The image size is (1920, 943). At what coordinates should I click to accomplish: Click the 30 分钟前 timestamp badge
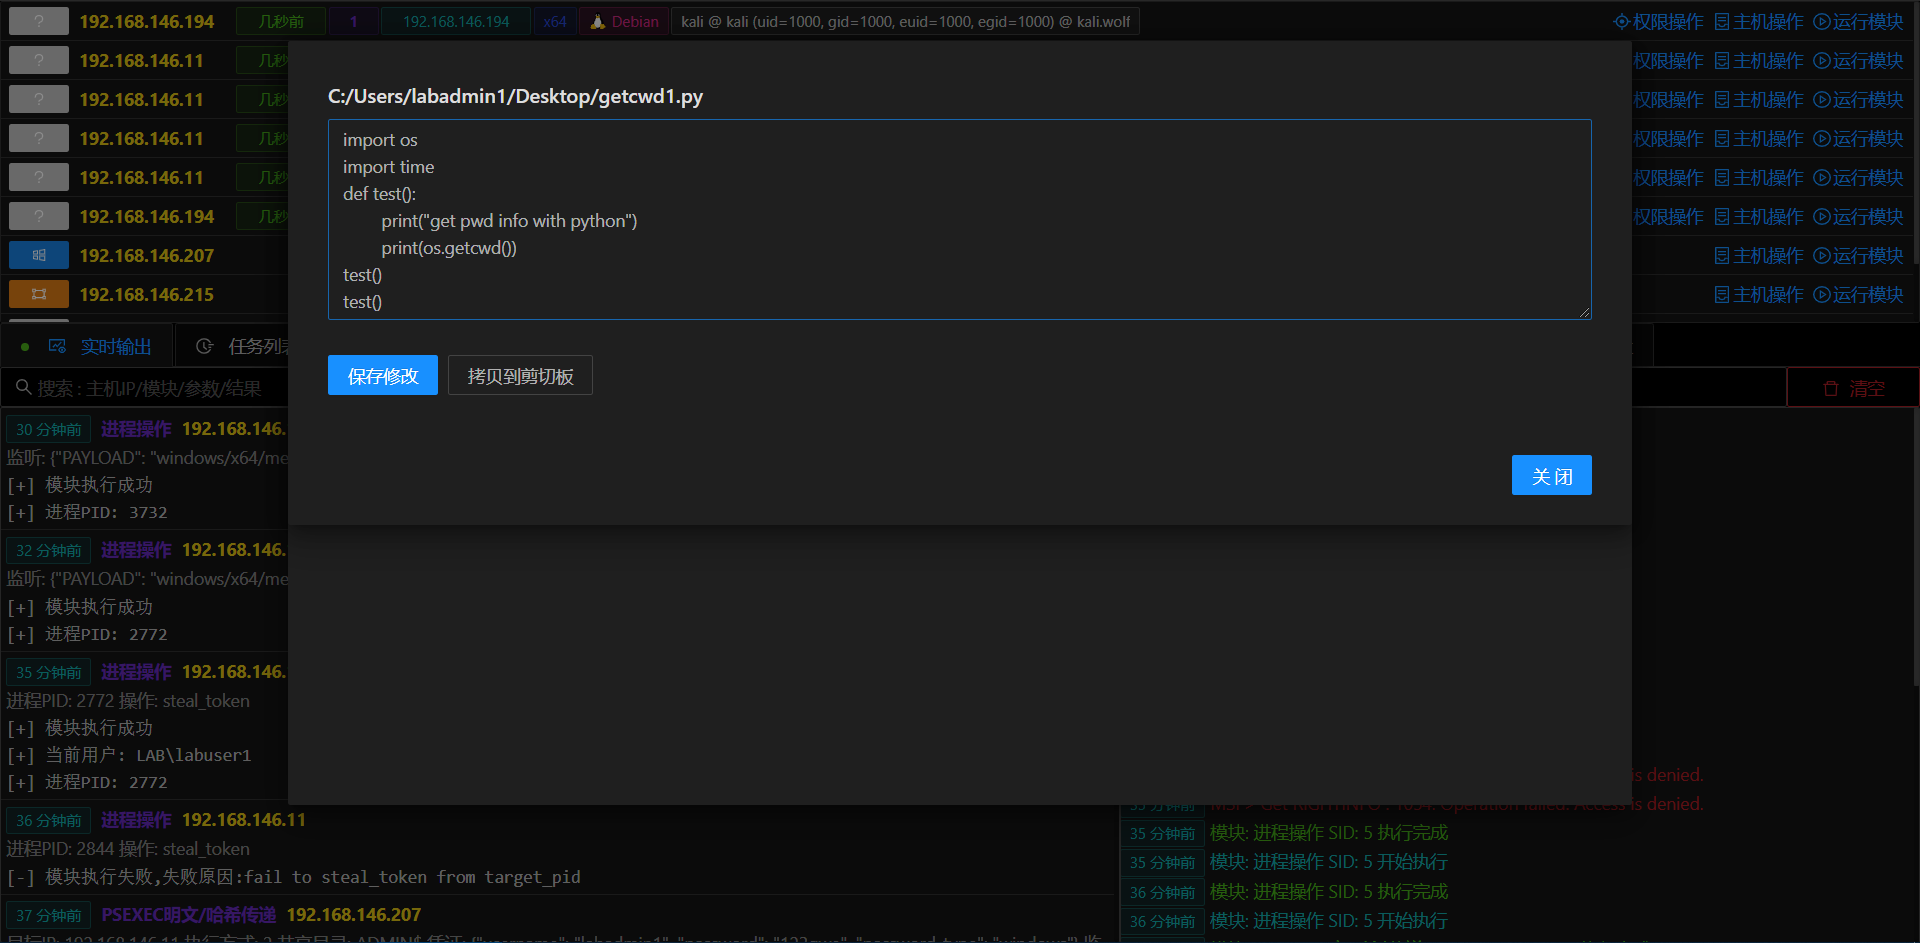click(49, 429)
